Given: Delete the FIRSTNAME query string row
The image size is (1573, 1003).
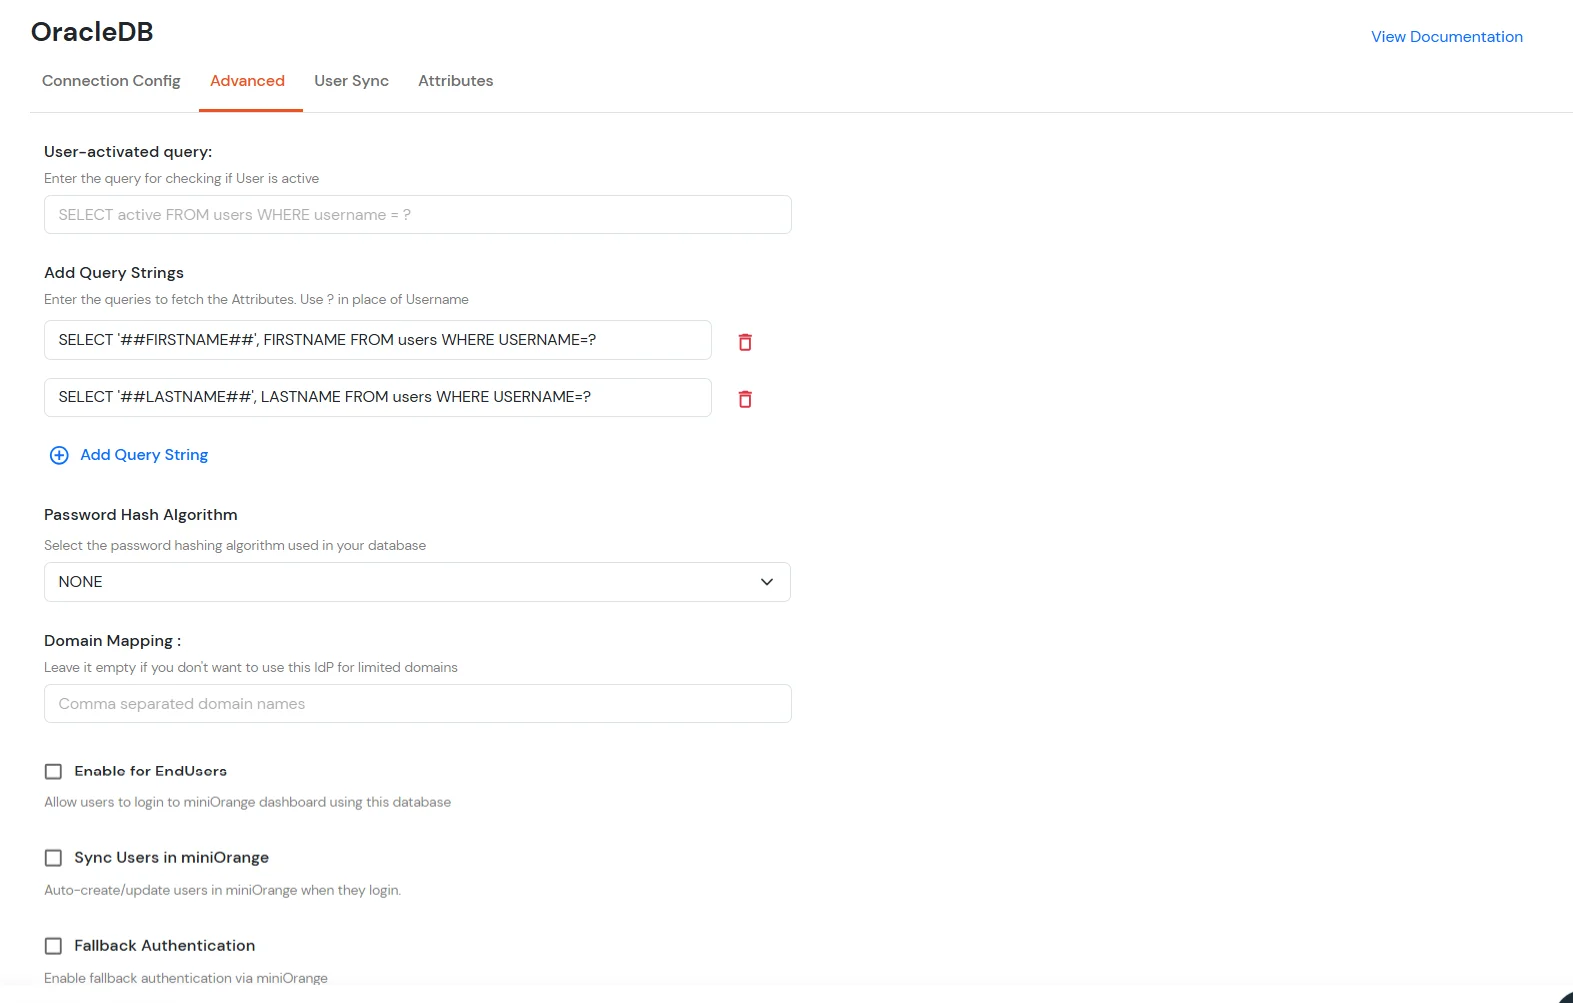Looking at the screenshot, I should pos(745,342).
